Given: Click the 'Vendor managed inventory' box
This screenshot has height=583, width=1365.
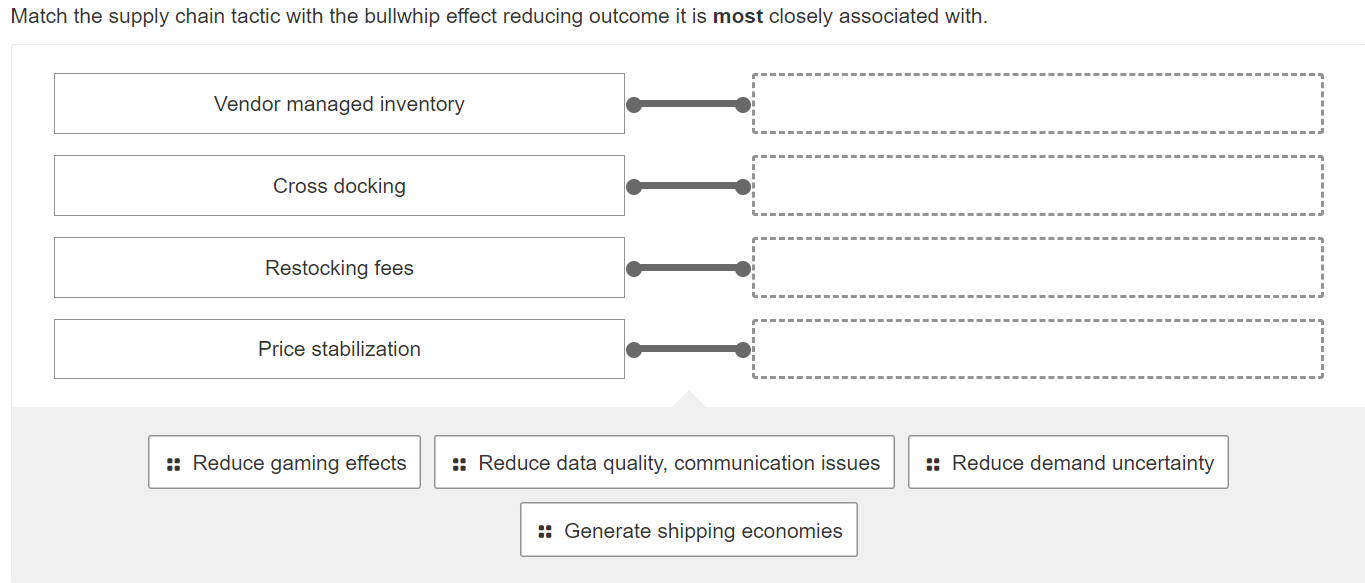Looking at the screenshot, I should 339,103.
